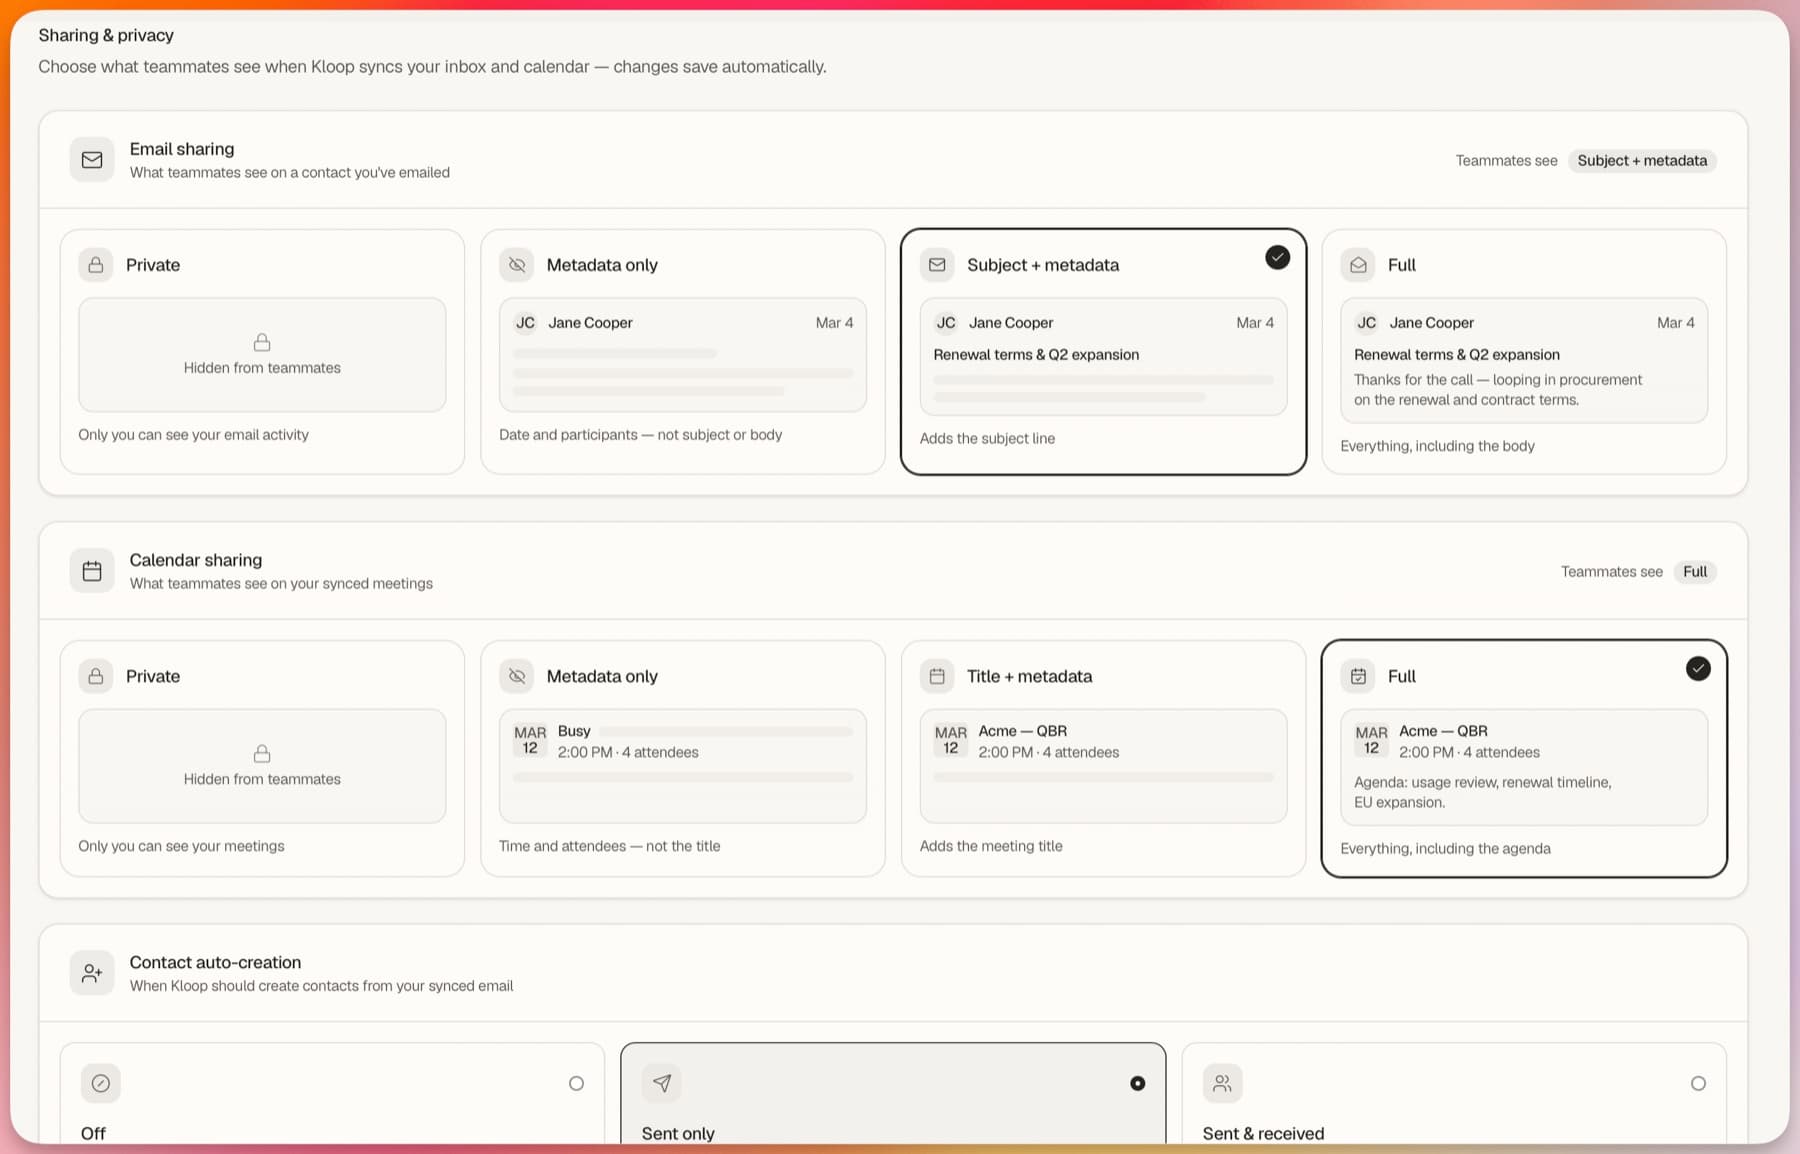Click envelope icon on Subject + metadata card
The height and width of the screenshot is (1154, 1800).
click(x=937, y=265)
